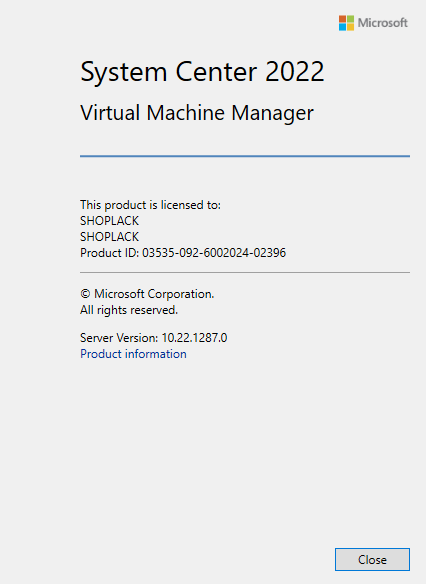Click the 'Product ID:' label
The width and height of the screenshot is (426, 584).
[x=109, y=253]
